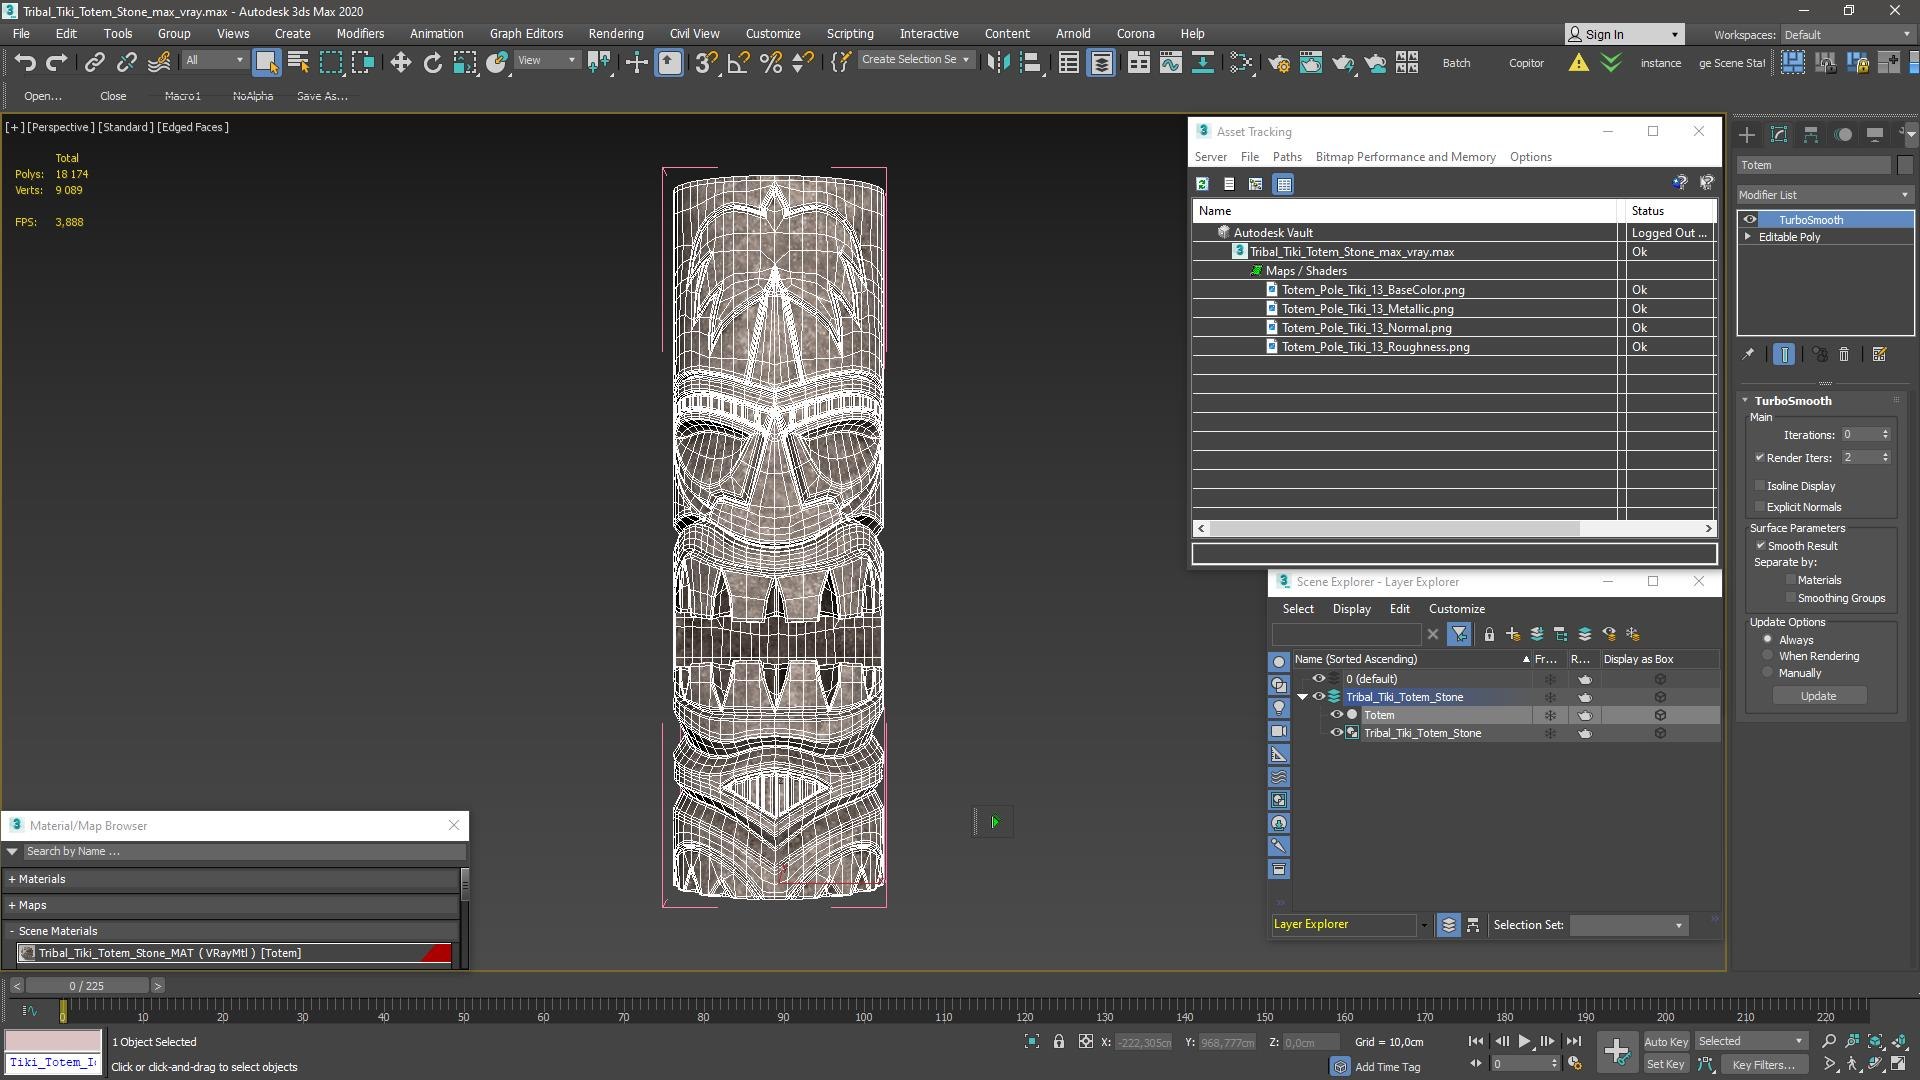
Task: Toggle Render Iters checkbox
Action: point(1760,457)
